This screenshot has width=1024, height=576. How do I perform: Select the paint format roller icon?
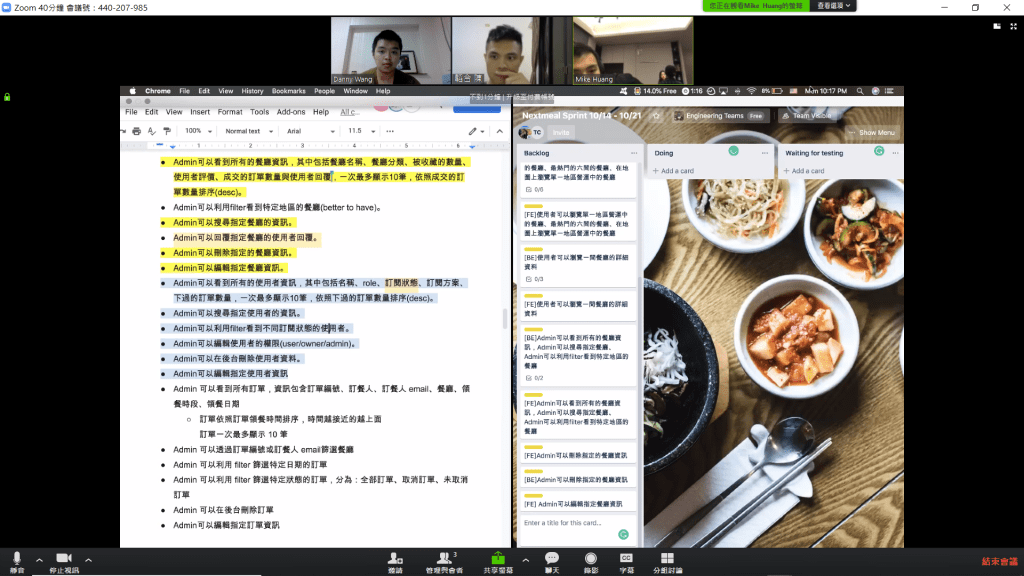click(165, 131)
